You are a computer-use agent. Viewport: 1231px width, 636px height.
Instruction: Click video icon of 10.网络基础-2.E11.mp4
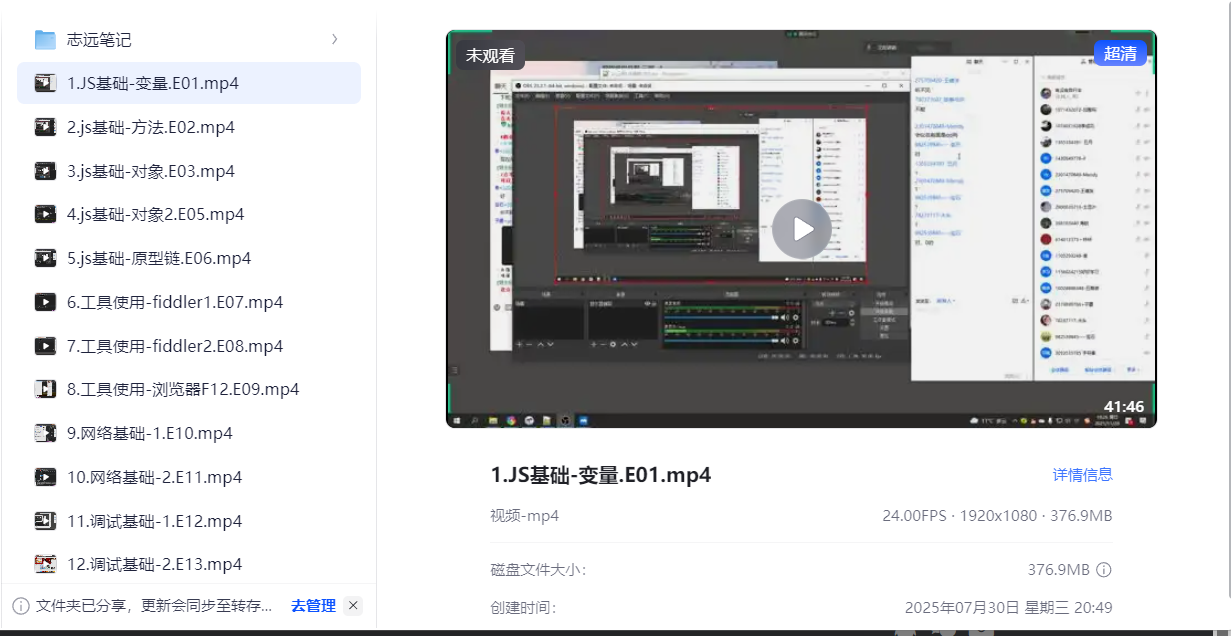tap(45, 477)
